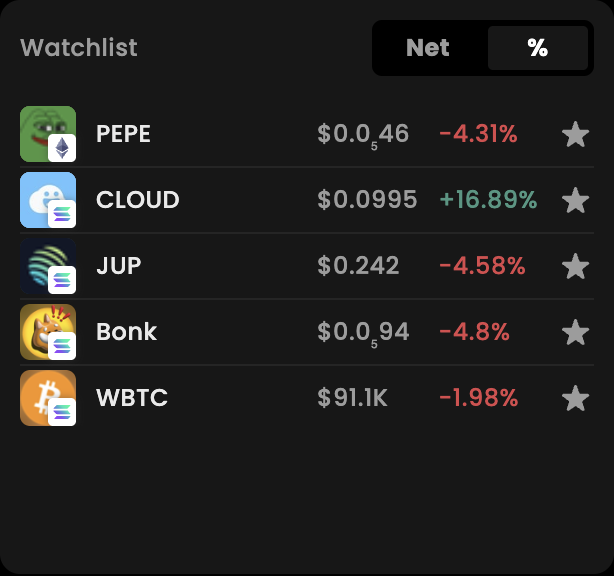Toggle the WBTC star icon

575,398
